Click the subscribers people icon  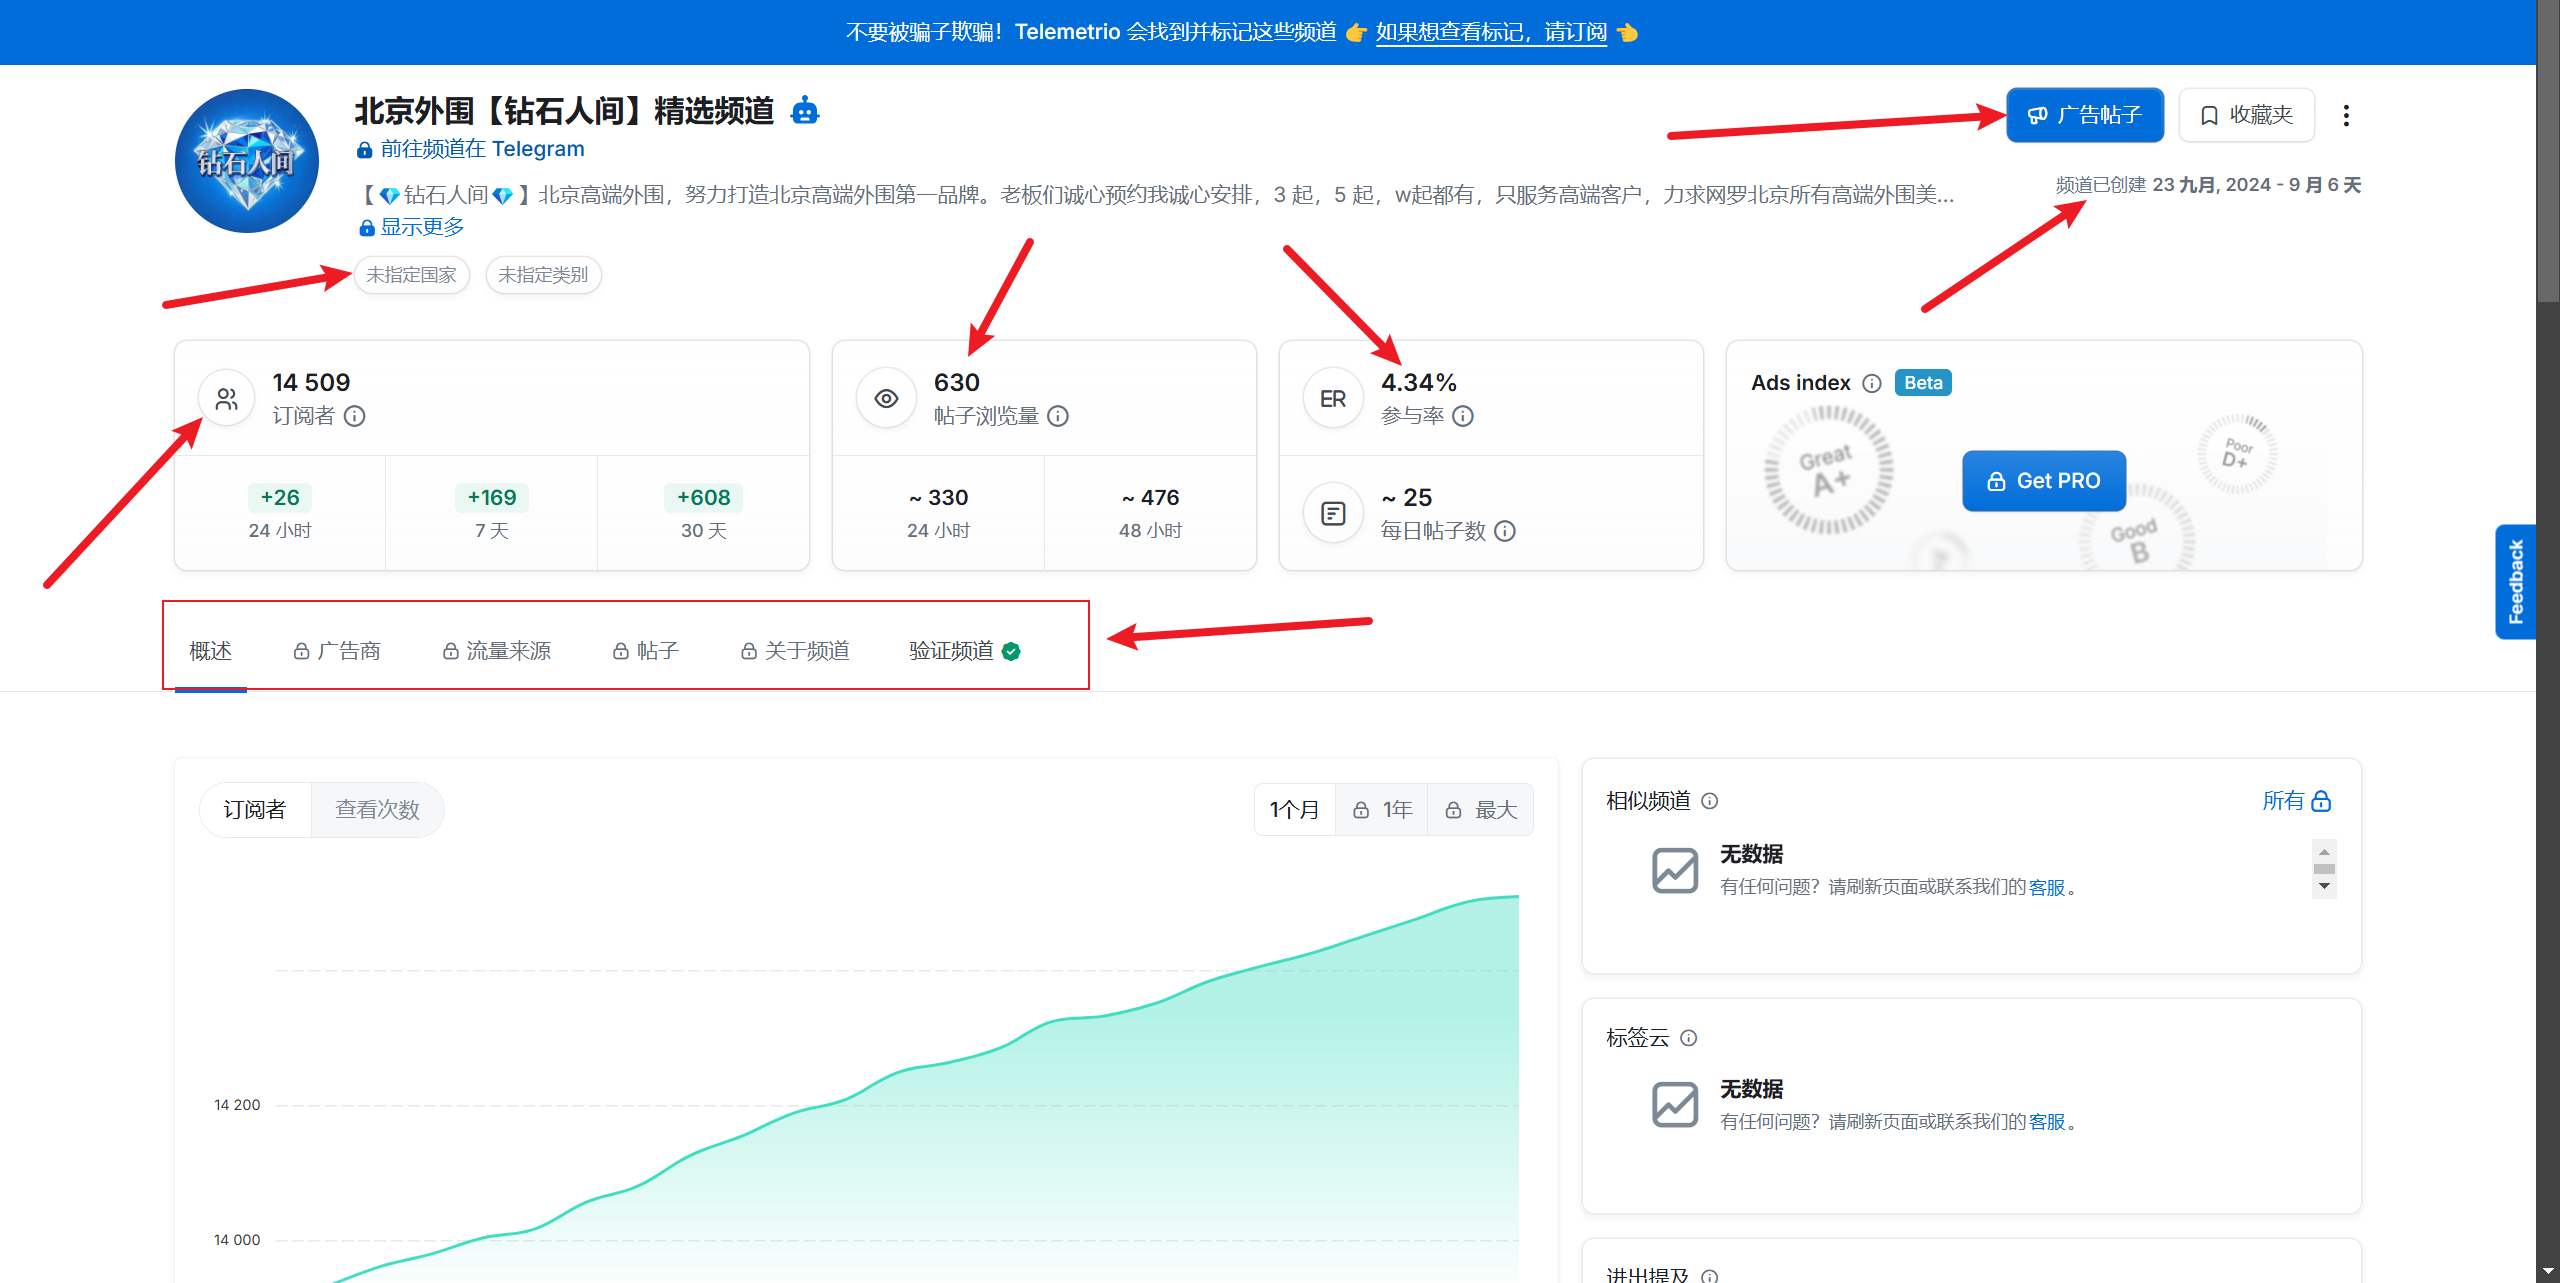(x=227, y=399)
